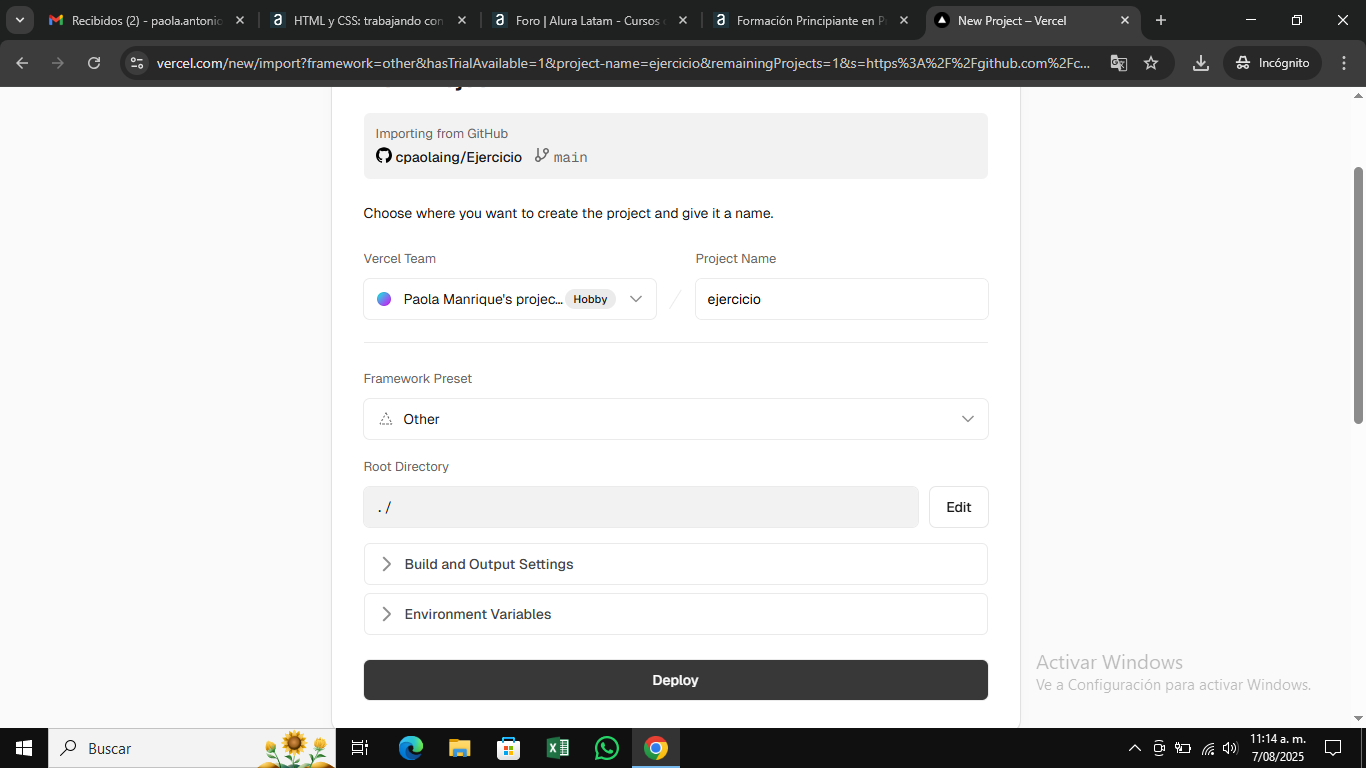
Task: Expand Build and Output Settings
Action: click(676, 564)
